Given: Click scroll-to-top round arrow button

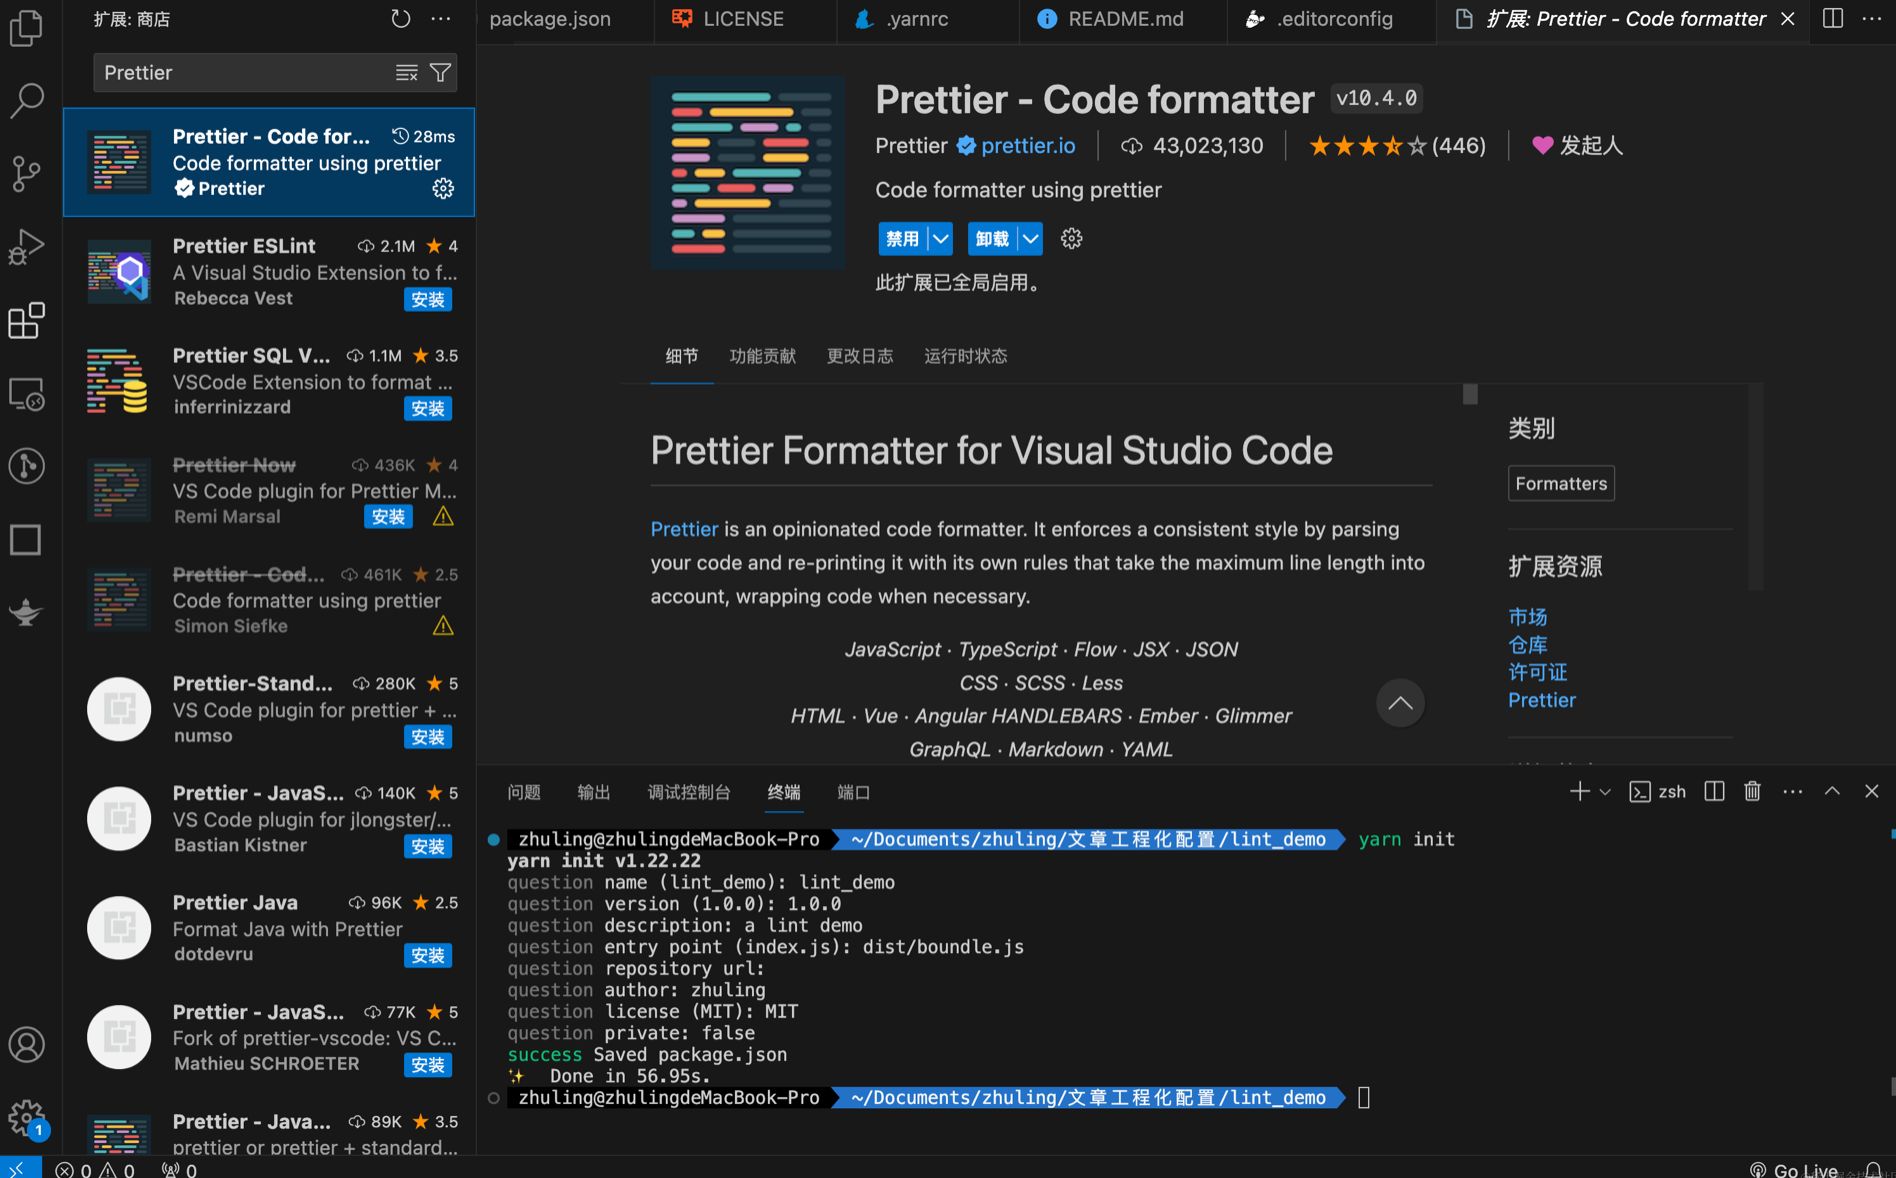Looking at the screenshot, I should coord(1400,703).
